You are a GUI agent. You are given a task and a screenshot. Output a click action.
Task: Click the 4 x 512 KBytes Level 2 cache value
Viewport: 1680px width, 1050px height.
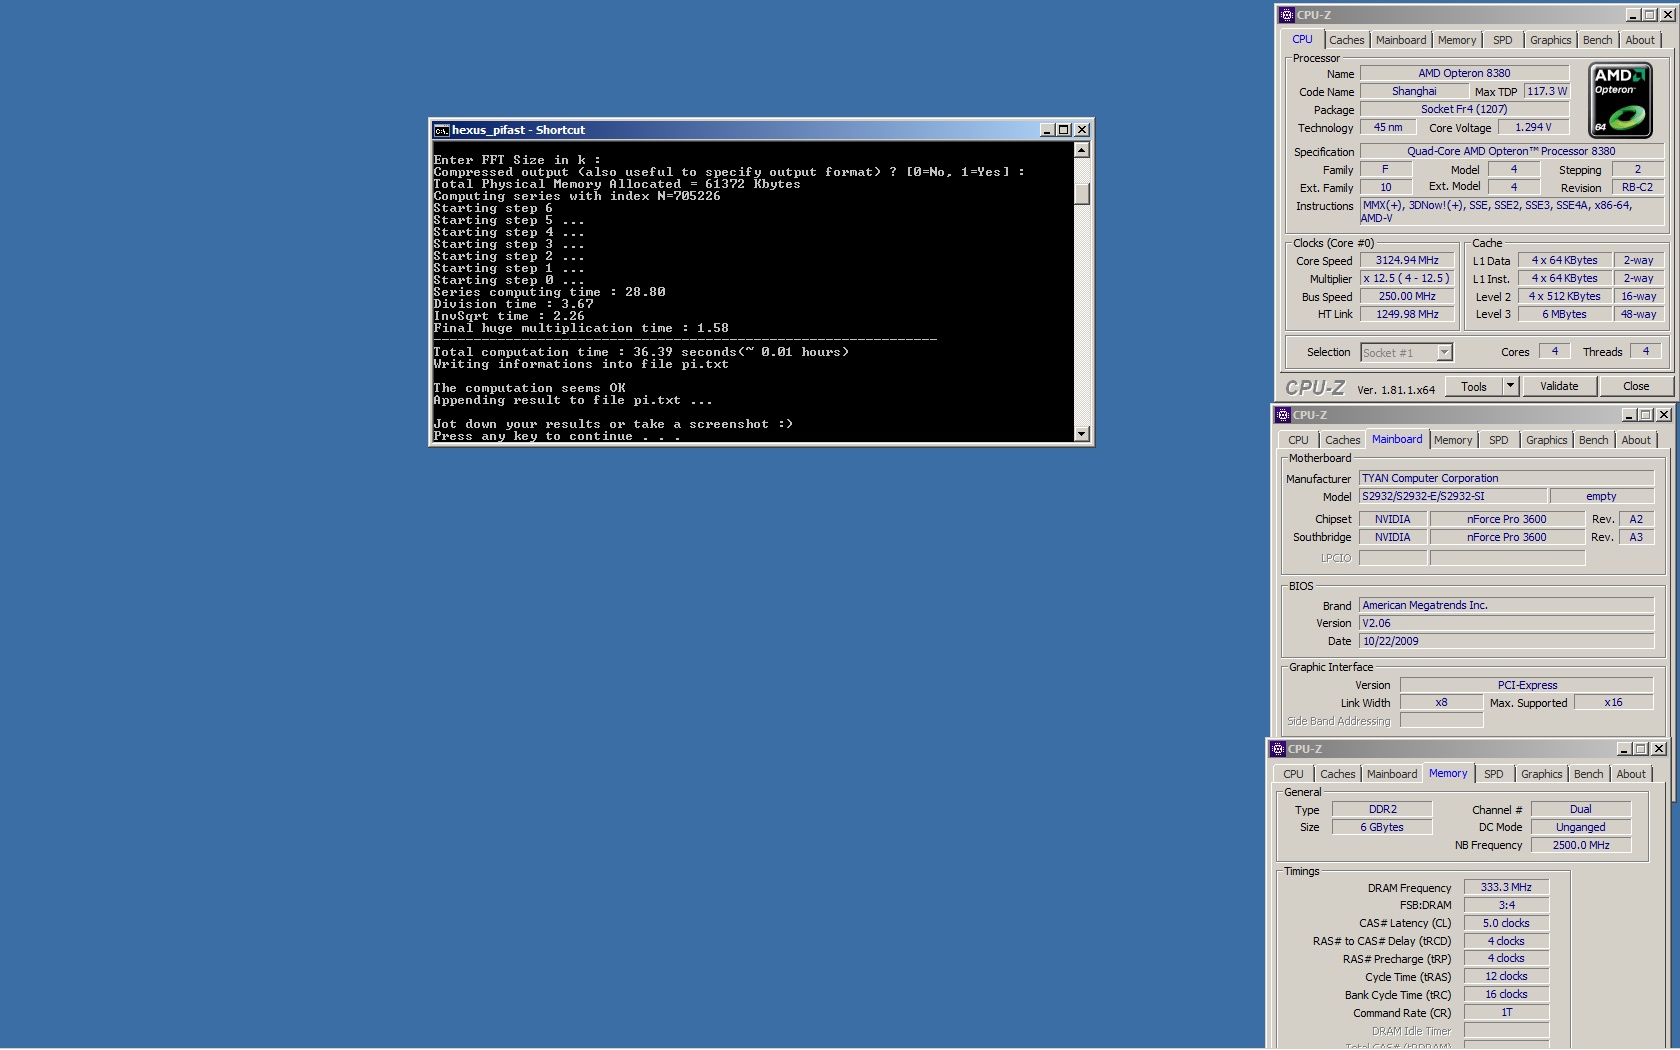[1564, 296]
